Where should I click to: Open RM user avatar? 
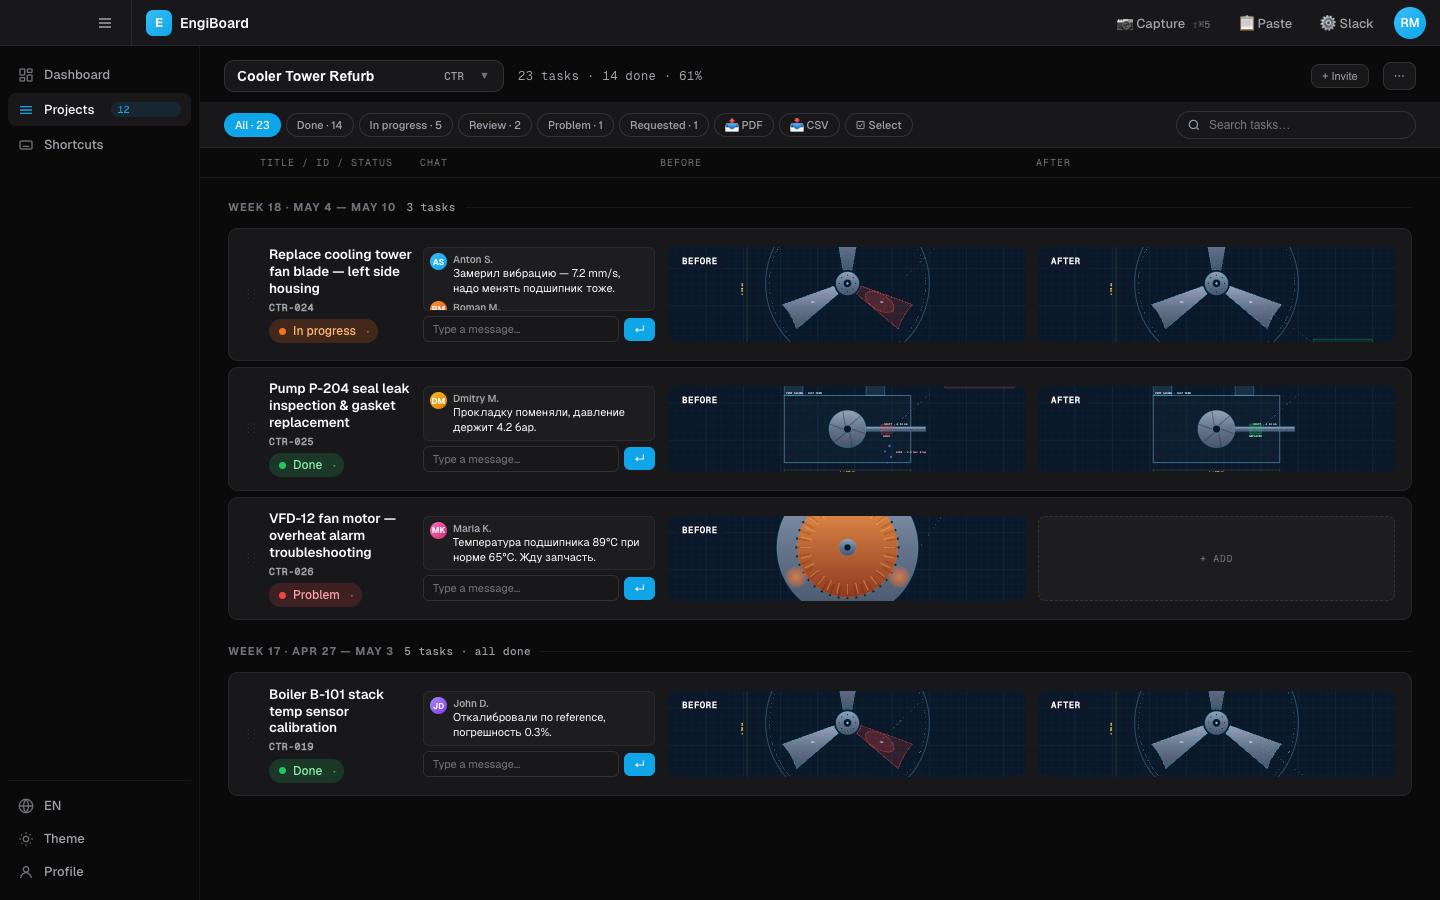pos(1409,23)
